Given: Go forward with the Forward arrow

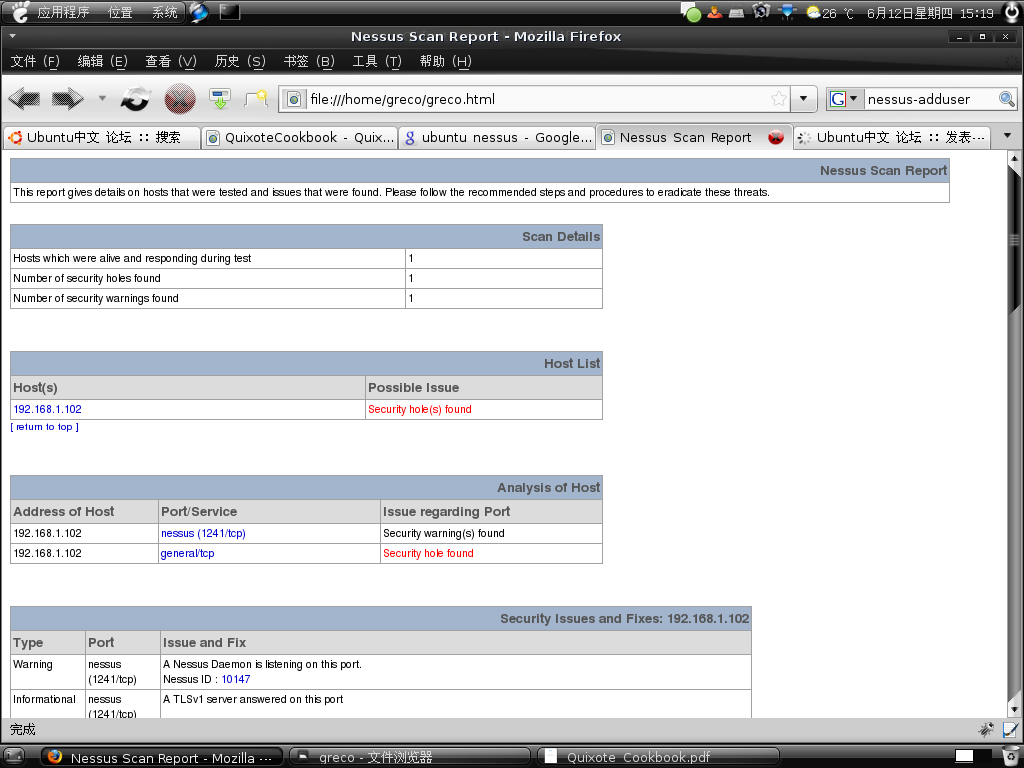Looking at the screenshot, I should coord(68,99).
